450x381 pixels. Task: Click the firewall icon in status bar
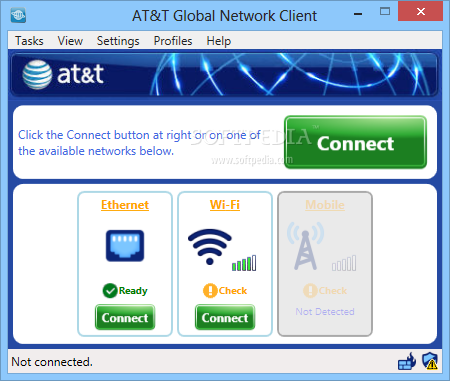407,361
